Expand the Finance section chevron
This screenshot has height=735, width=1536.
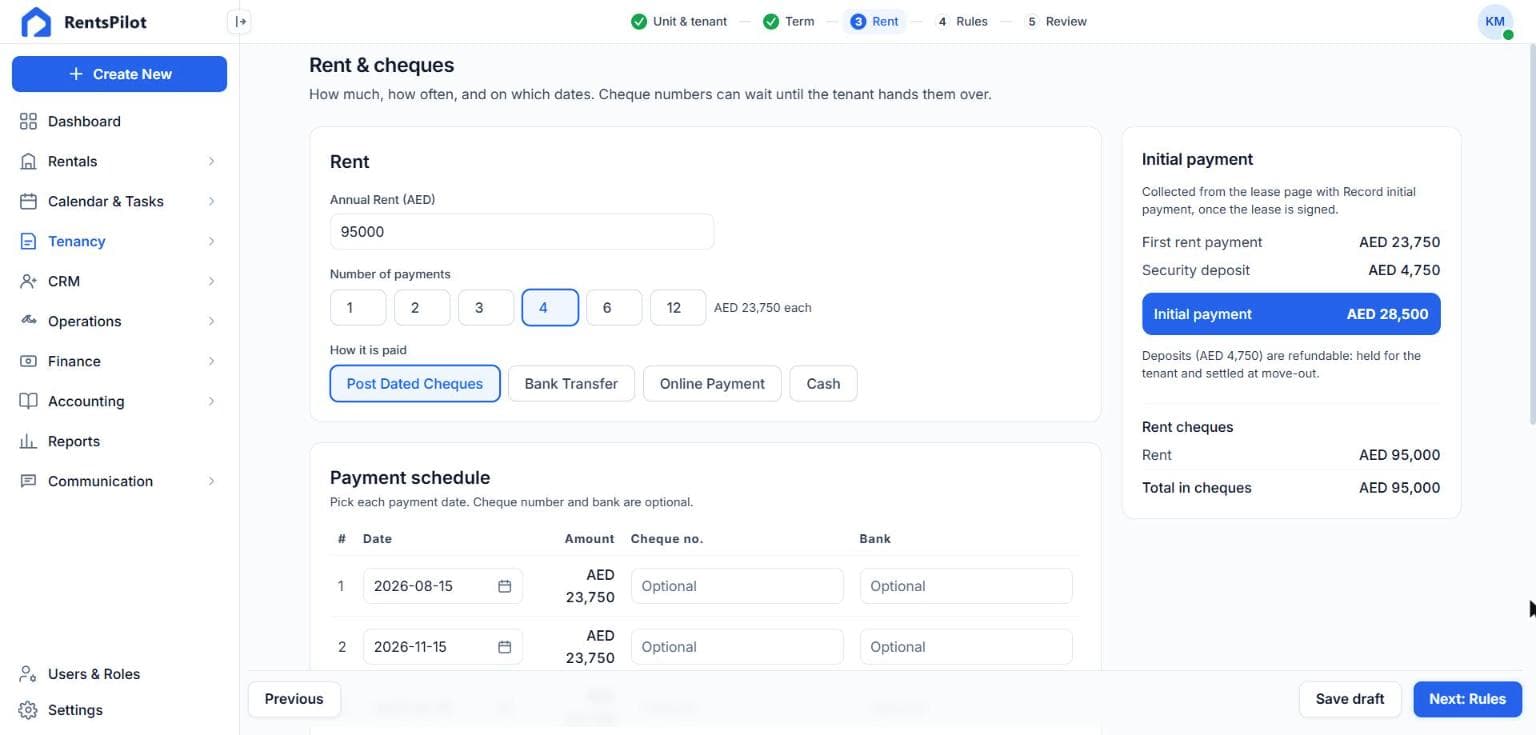point(211,361)
